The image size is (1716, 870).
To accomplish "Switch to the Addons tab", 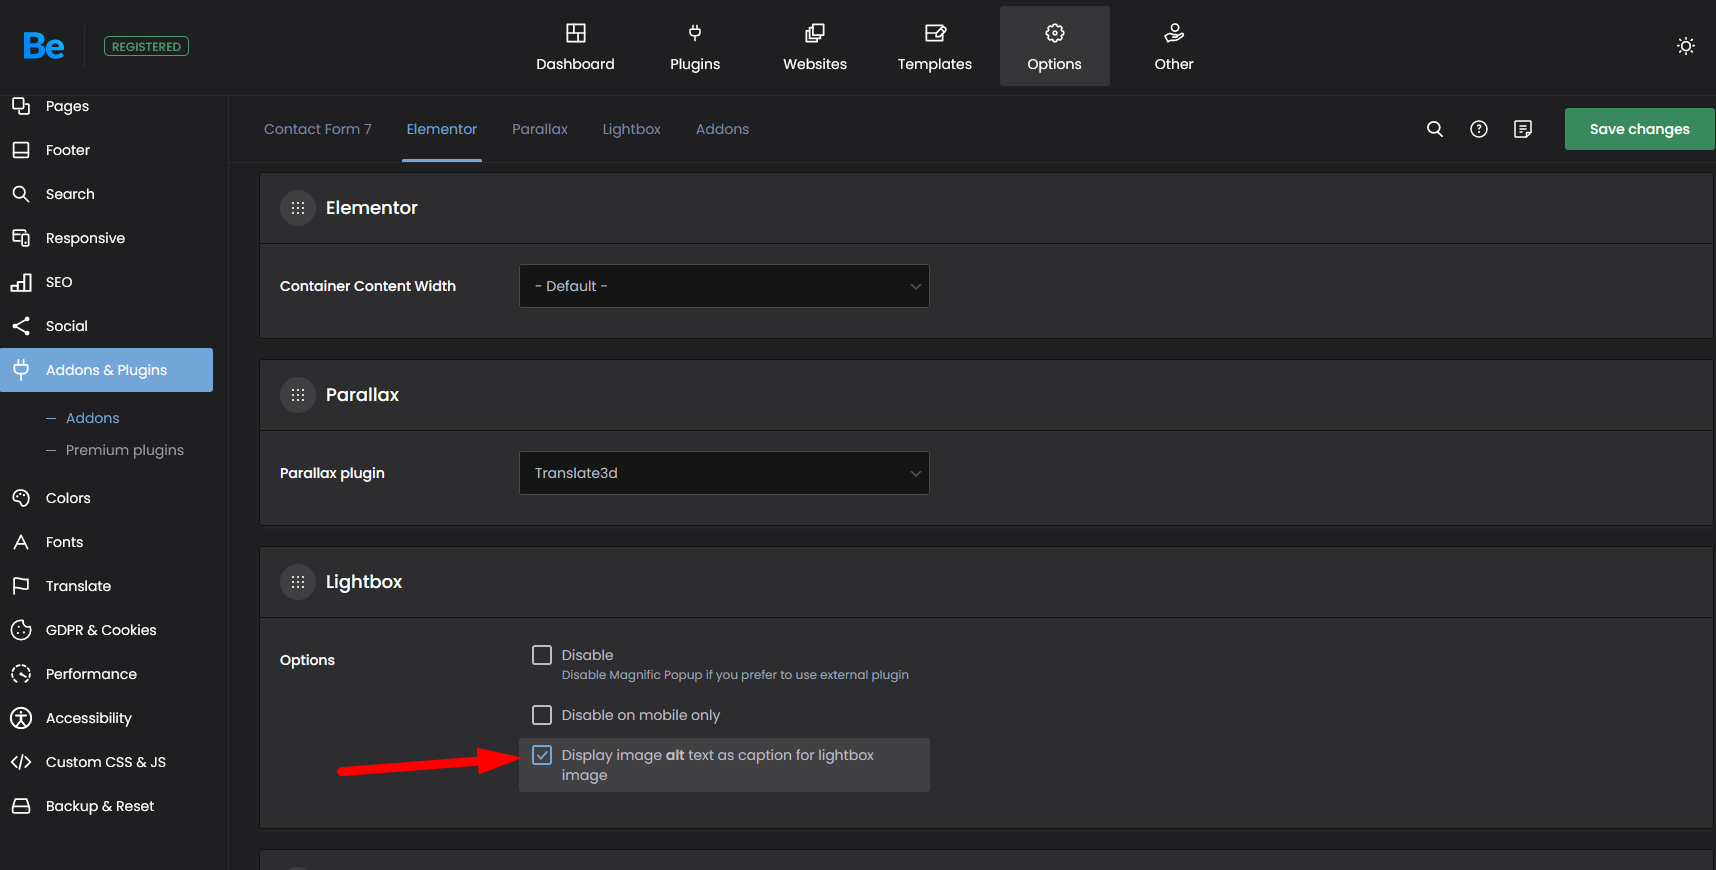I will coord(722,129).
